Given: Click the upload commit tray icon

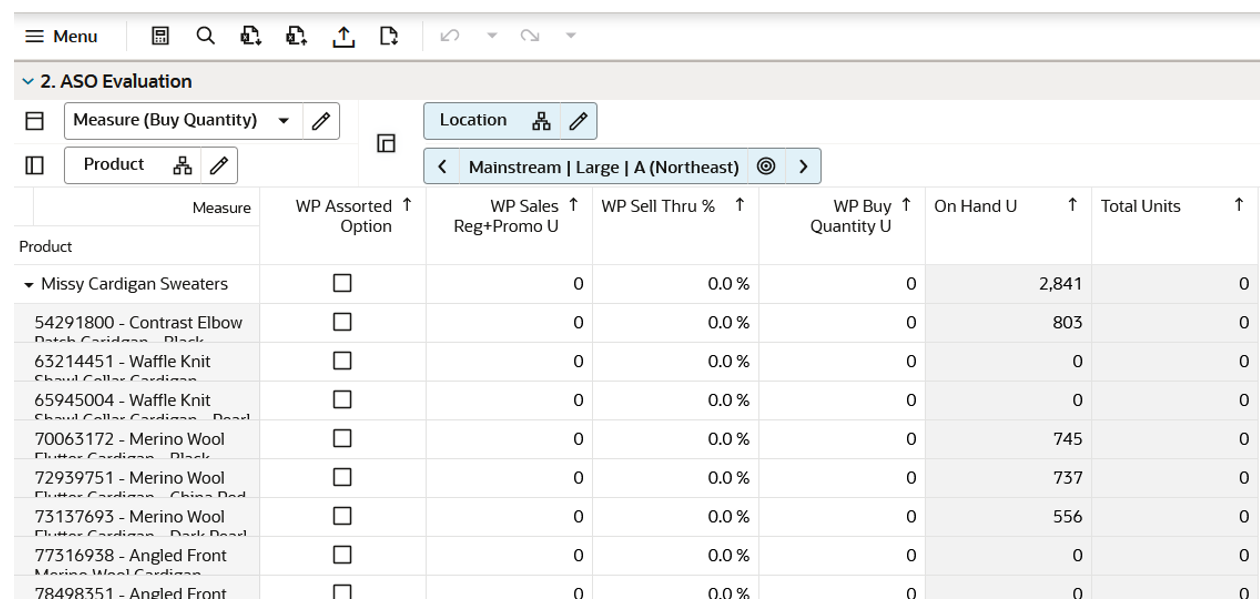Looking at the screenshot, I should click(x=343, y=37).
